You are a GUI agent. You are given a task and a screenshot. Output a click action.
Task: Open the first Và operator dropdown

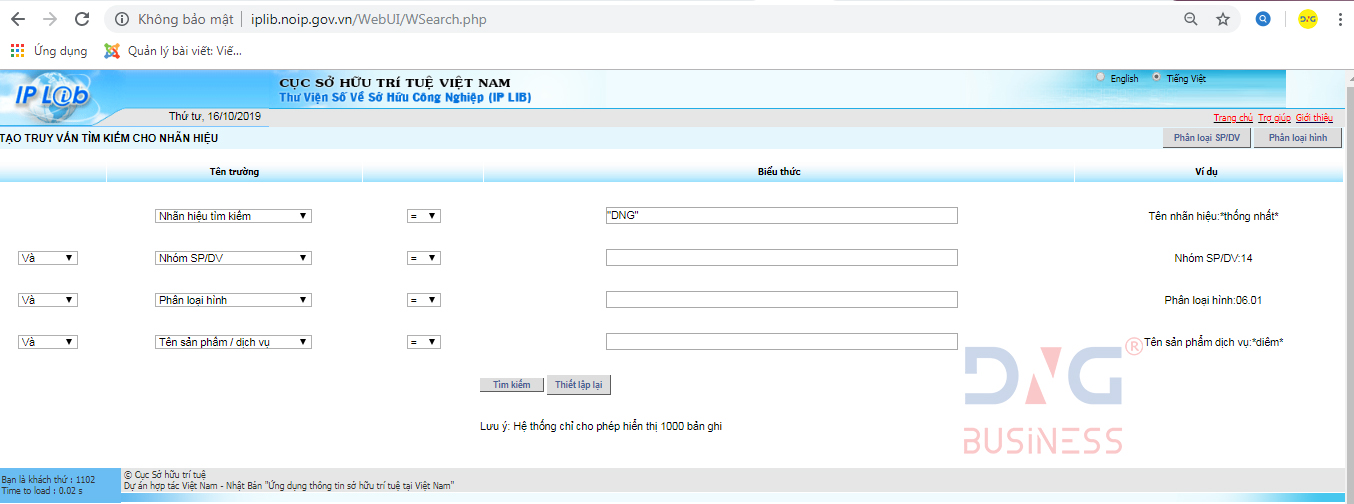(48, 258)
